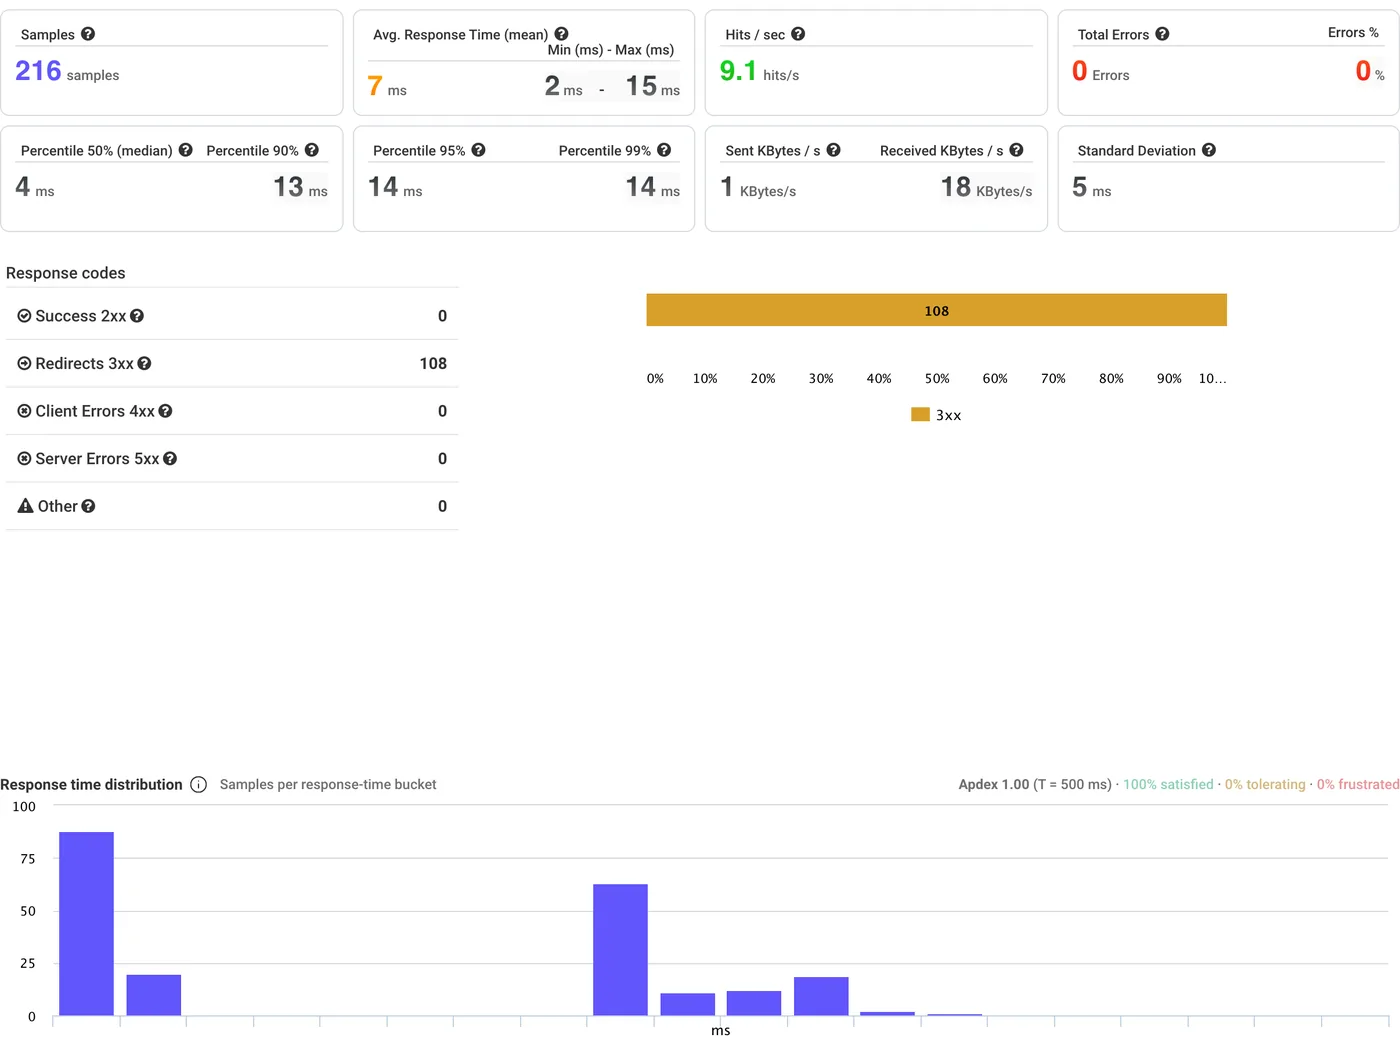Click the 7 ms average response value
Image resolution: width=1400 pixels, height=1056 pixels.
(387, 87)
